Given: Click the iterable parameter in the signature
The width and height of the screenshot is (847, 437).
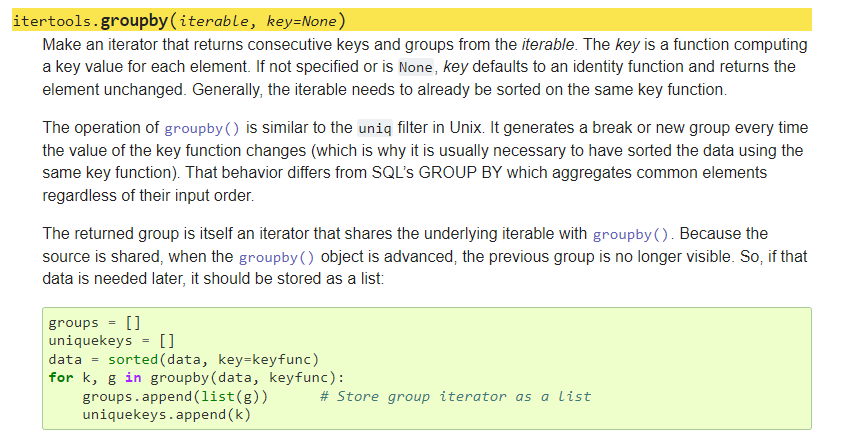Looking at the screenshot, I should 214,21.
